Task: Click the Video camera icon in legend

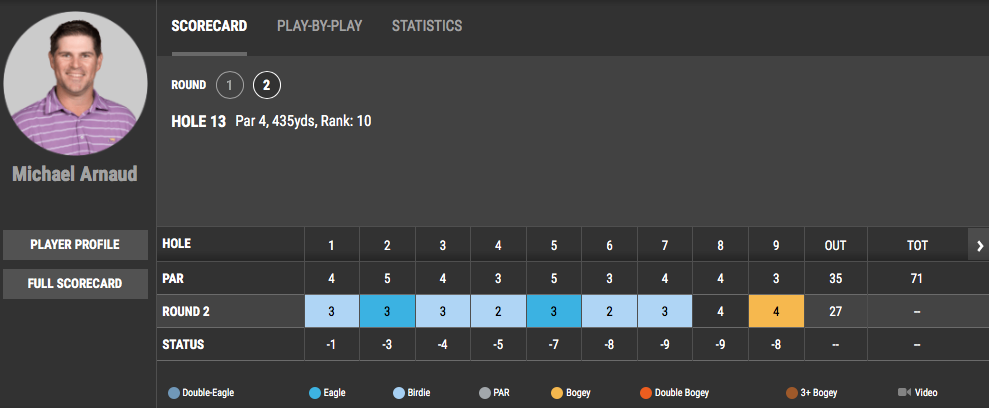Action: 904,392
